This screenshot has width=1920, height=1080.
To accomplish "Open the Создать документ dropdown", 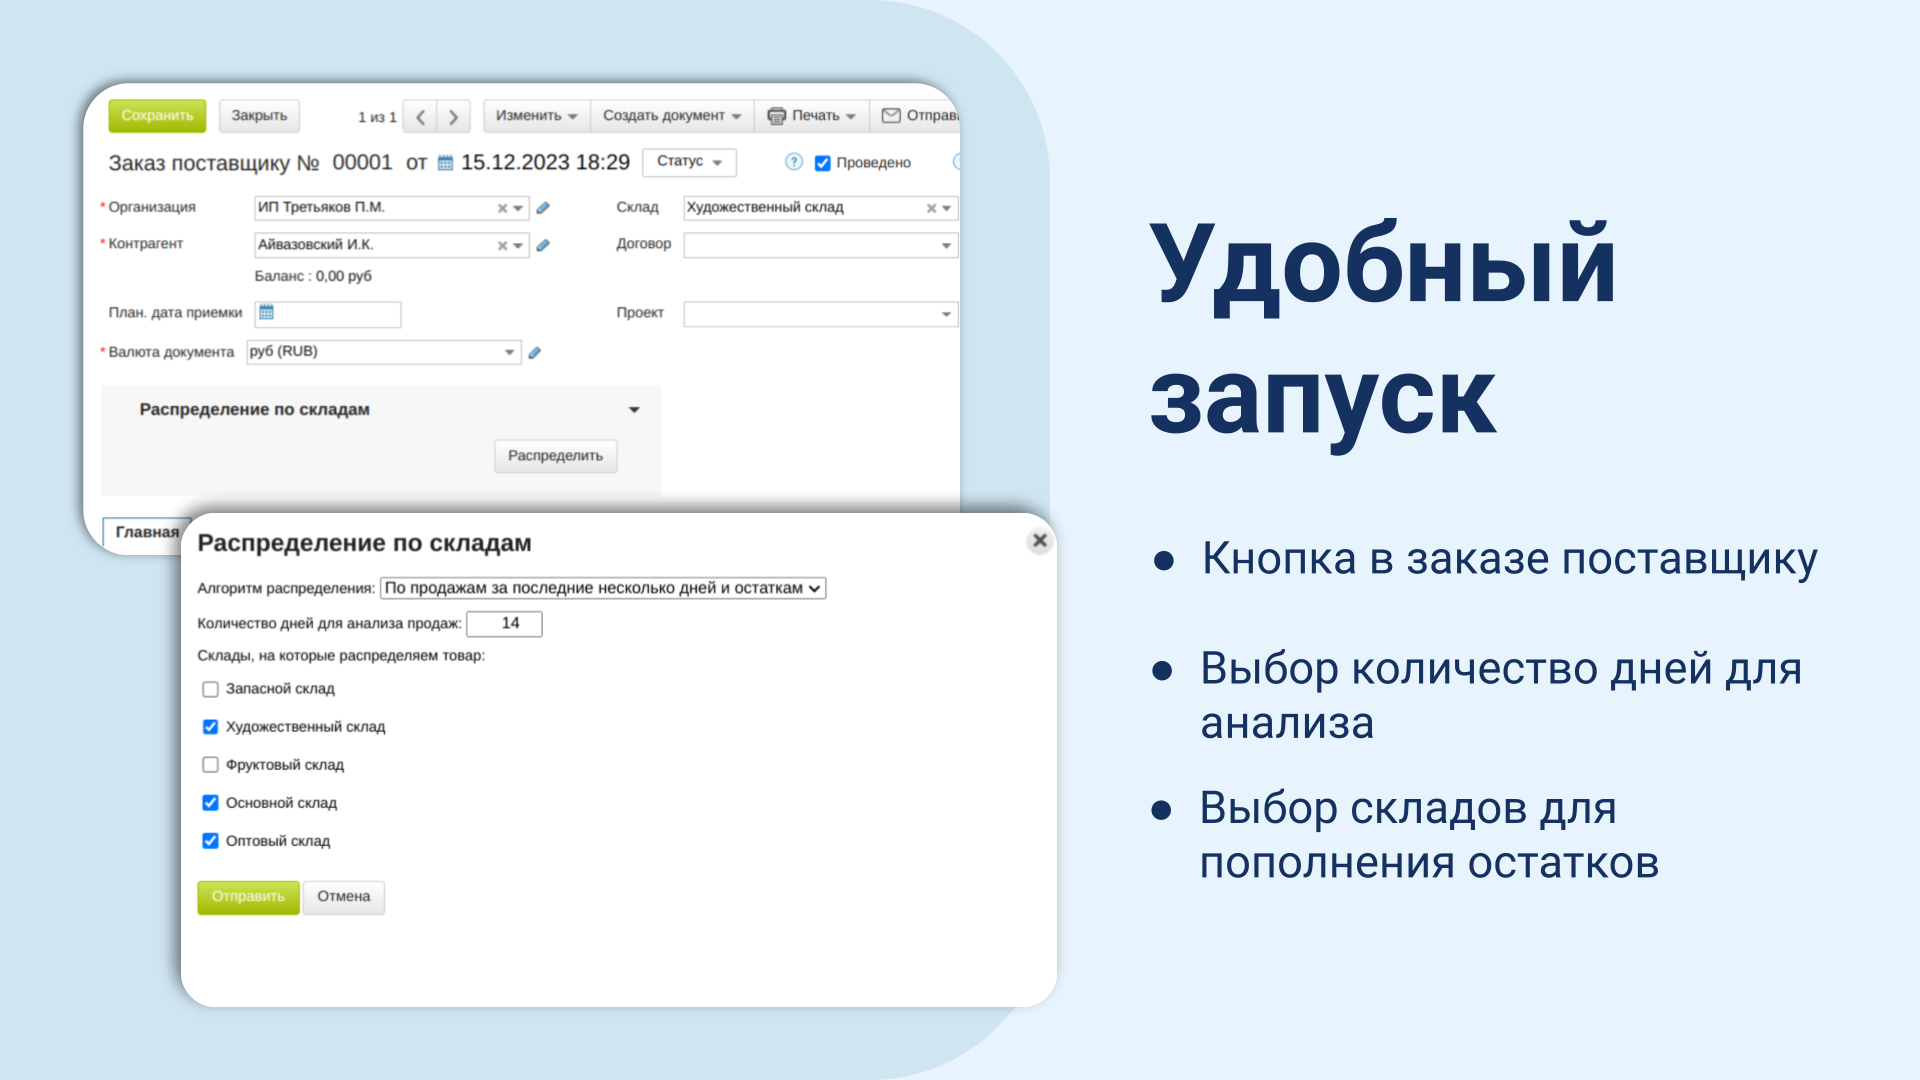I will [672, 116].
